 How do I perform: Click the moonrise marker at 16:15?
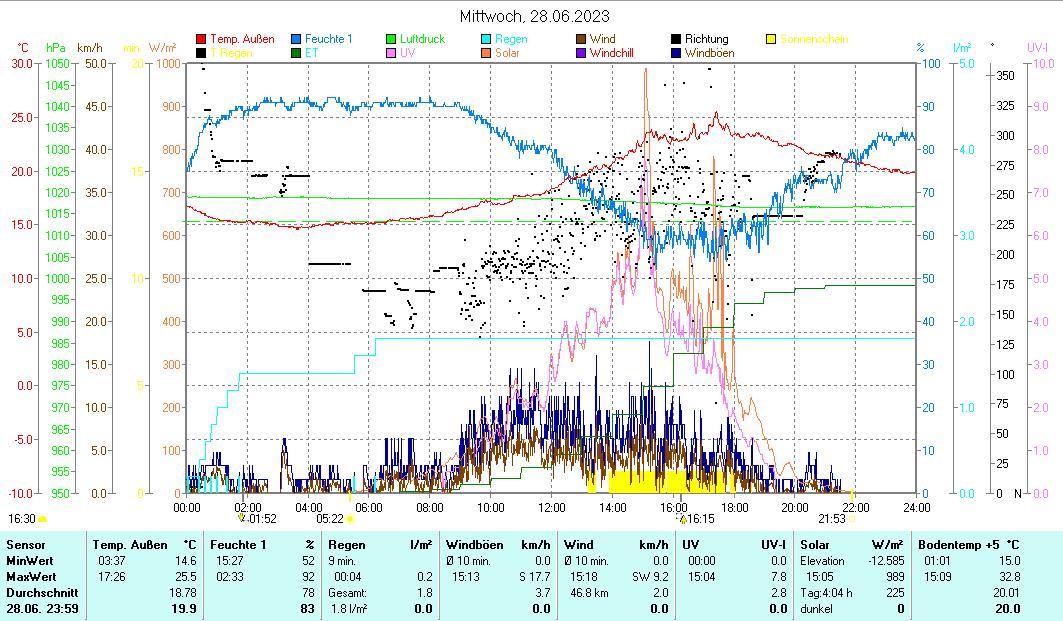(683, 518)
